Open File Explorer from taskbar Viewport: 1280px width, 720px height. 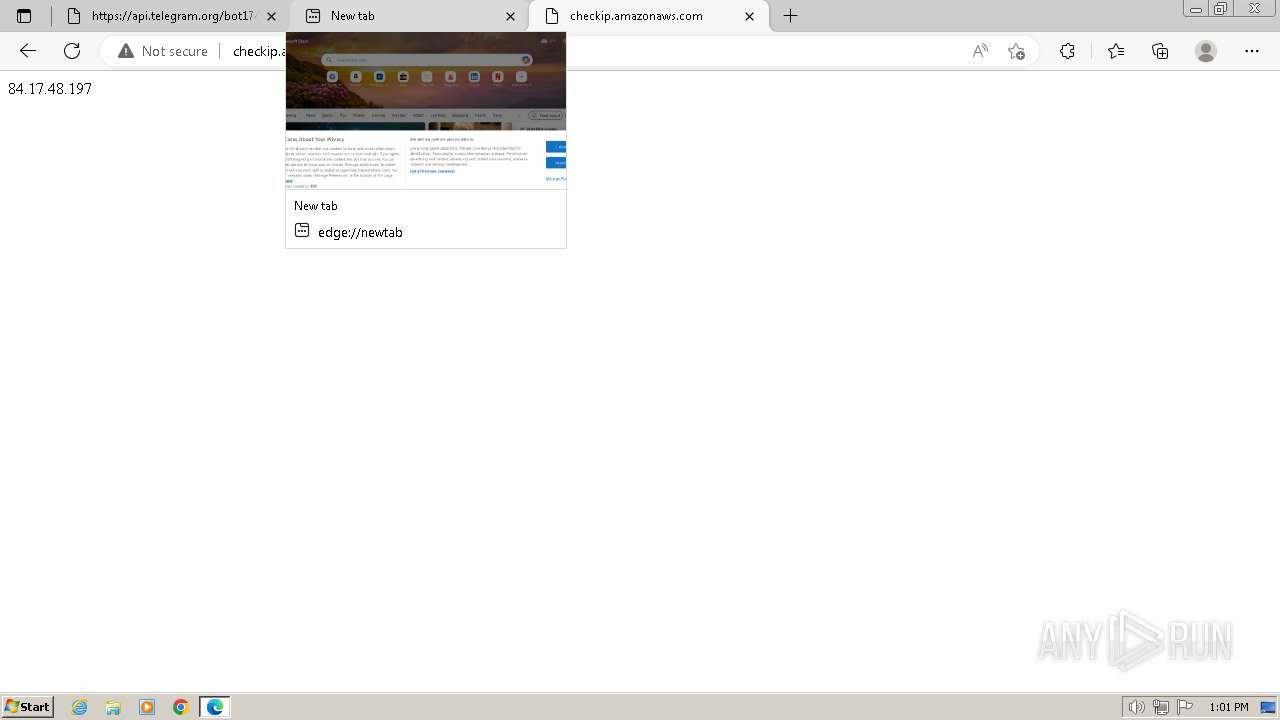coord(113,707)
